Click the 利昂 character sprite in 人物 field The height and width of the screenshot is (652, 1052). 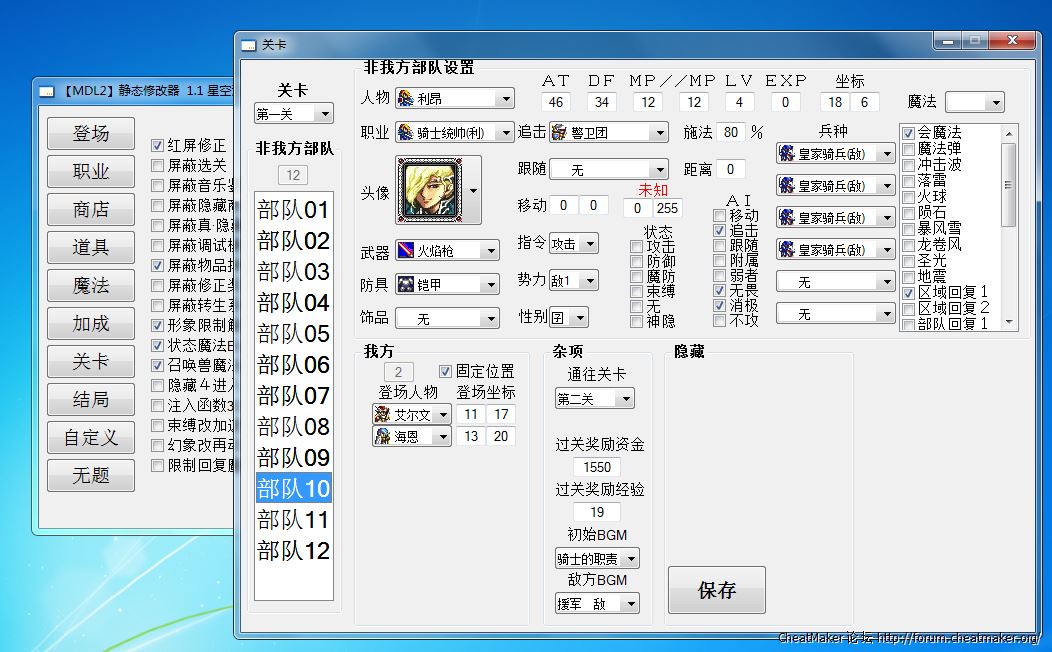pos(406,98)
